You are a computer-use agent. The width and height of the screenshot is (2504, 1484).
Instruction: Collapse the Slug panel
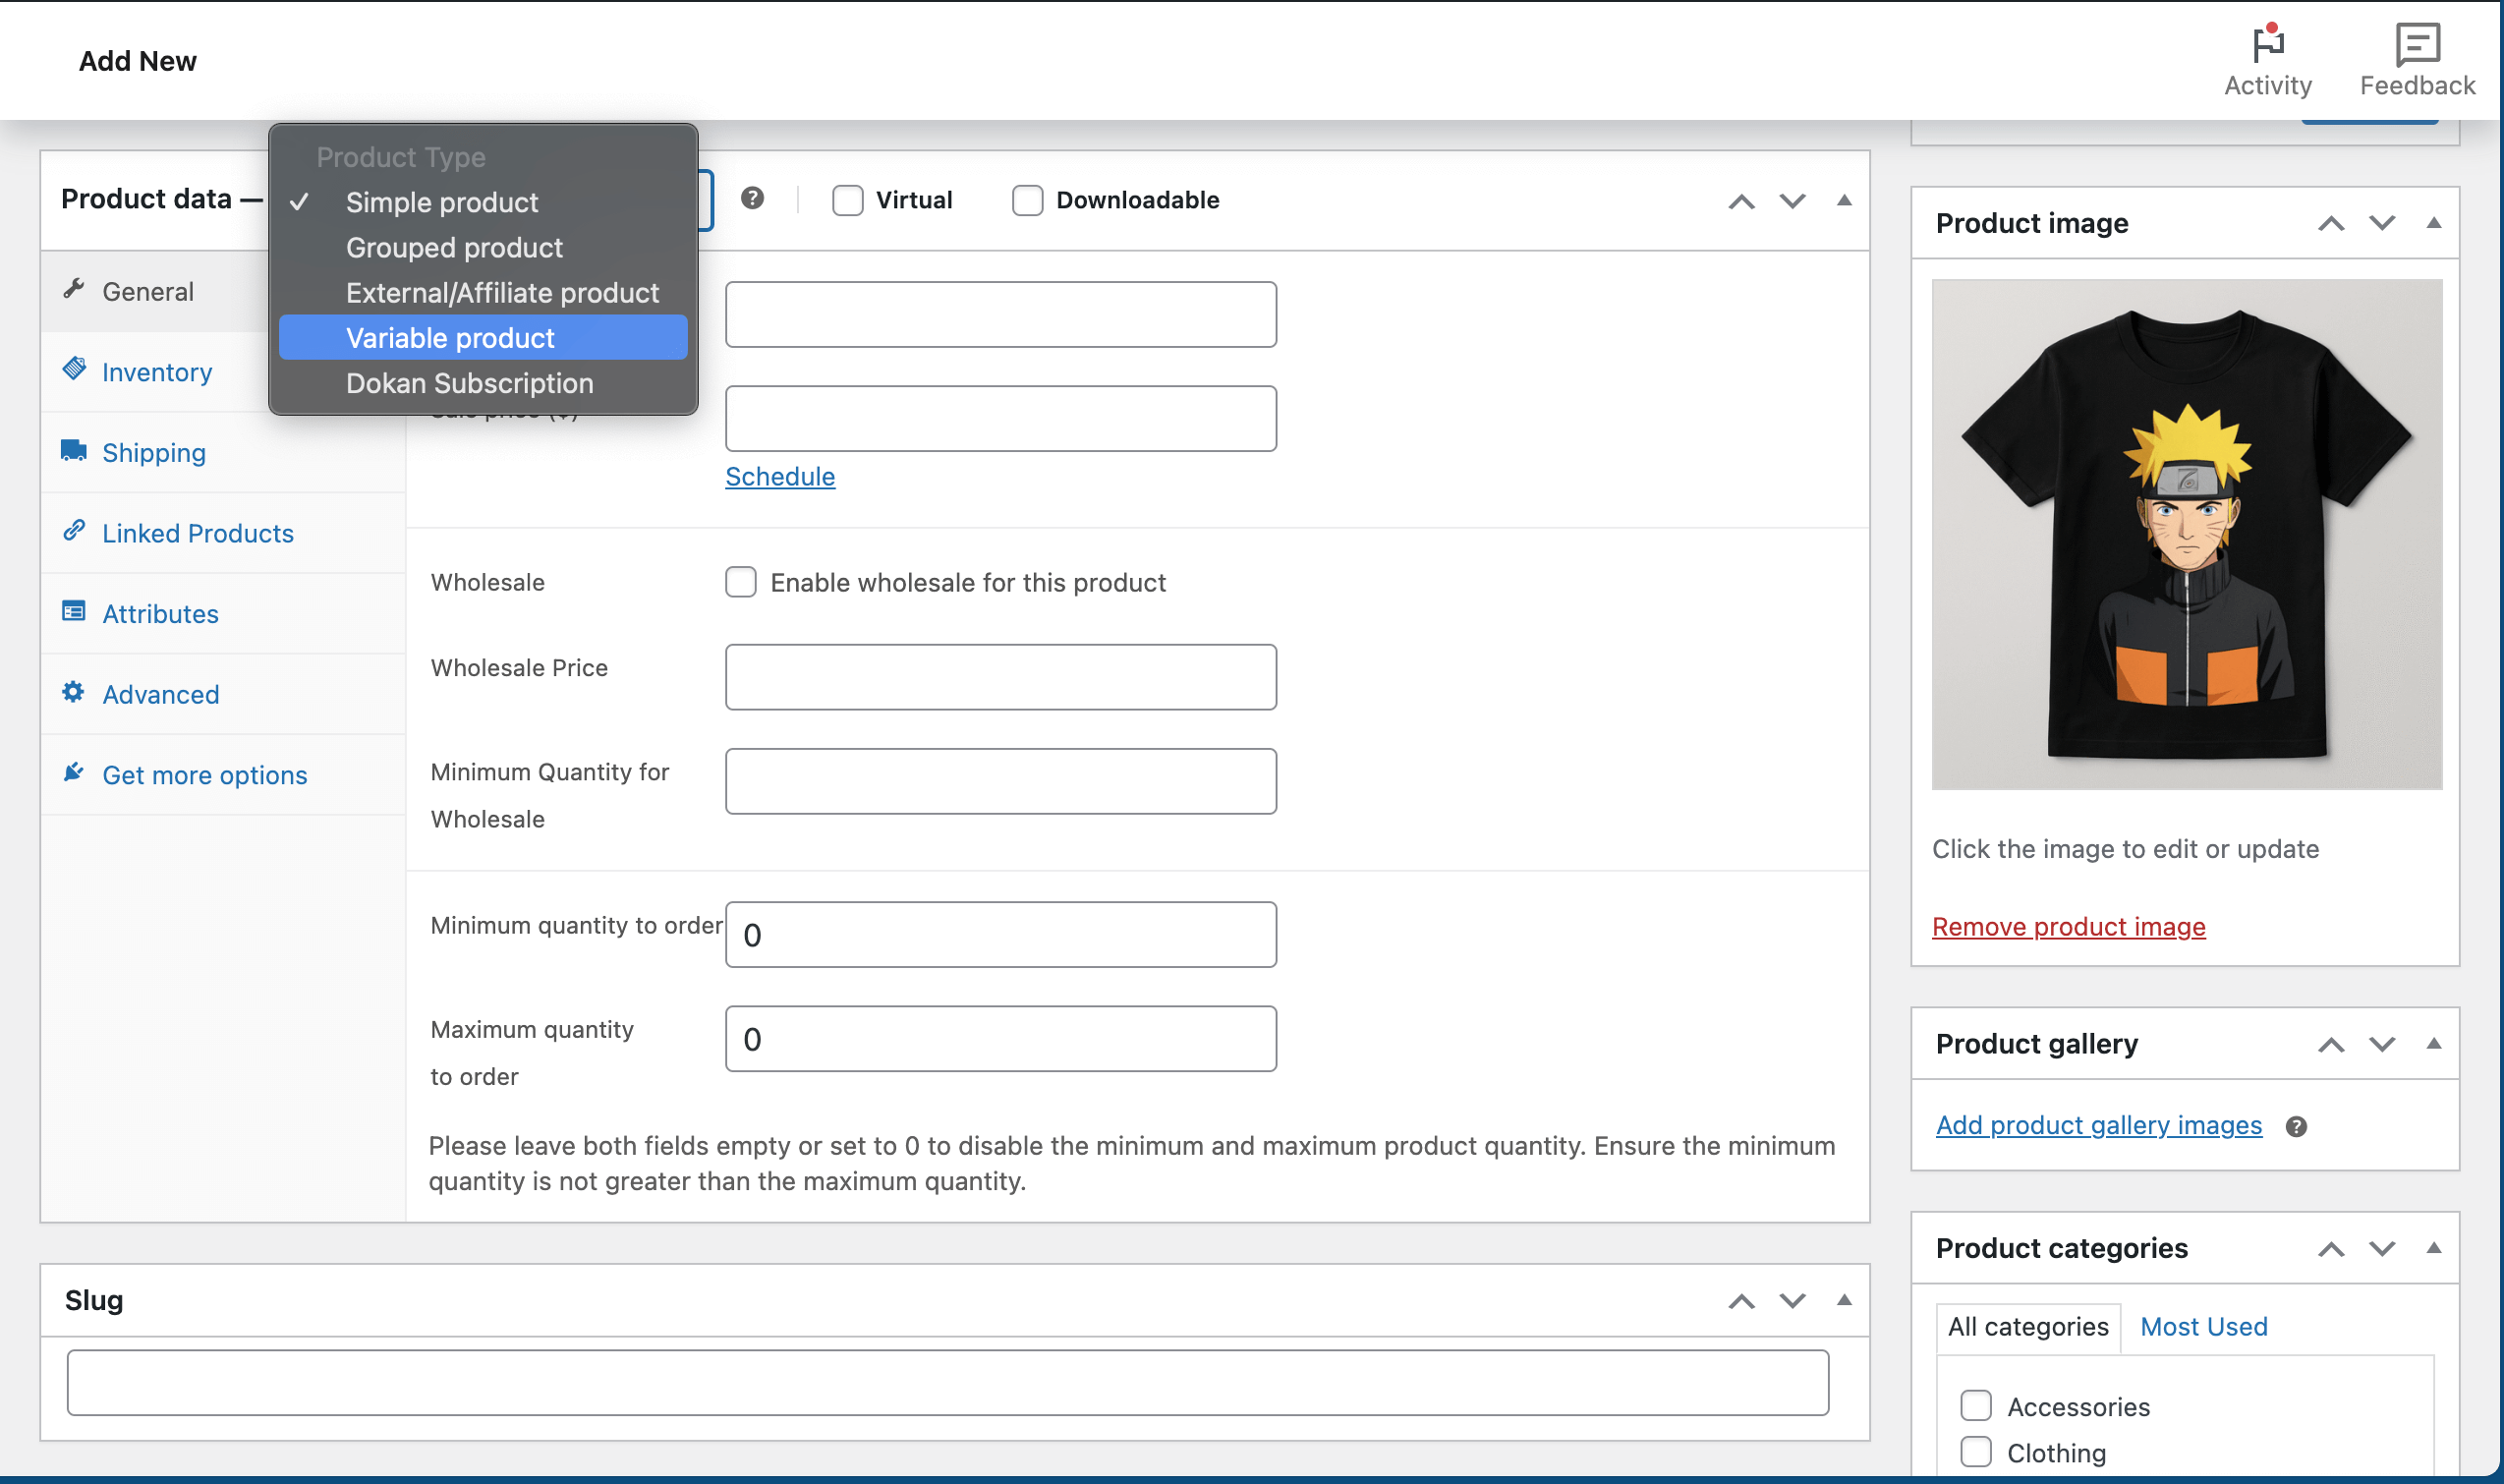(x=1844, y=1300)
